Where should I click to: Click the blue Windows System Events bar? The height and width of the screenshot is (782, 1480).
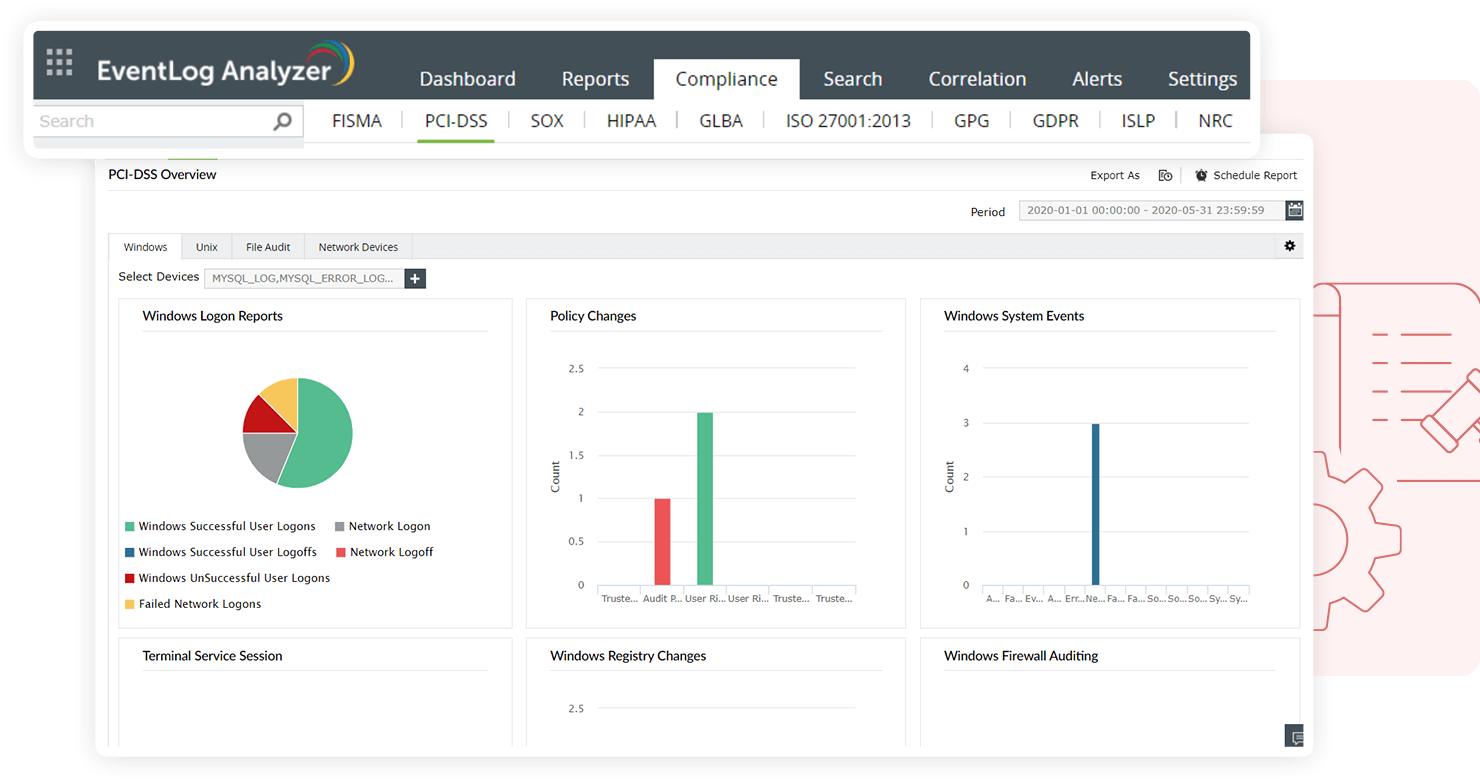[1096, 504]
